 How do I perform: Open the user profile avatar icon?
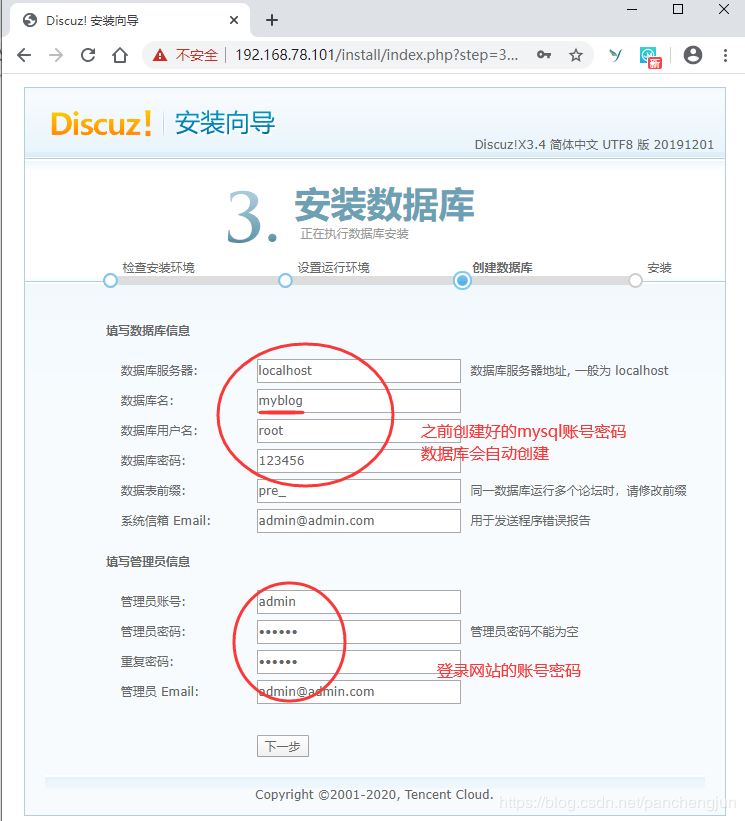click(693, 55)
